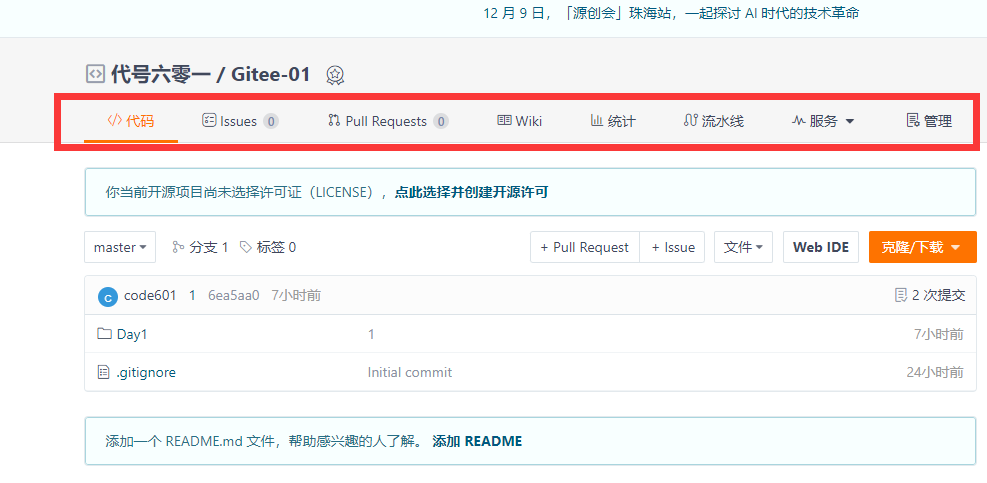Click the + Issue button

click(x=672, y=247)
